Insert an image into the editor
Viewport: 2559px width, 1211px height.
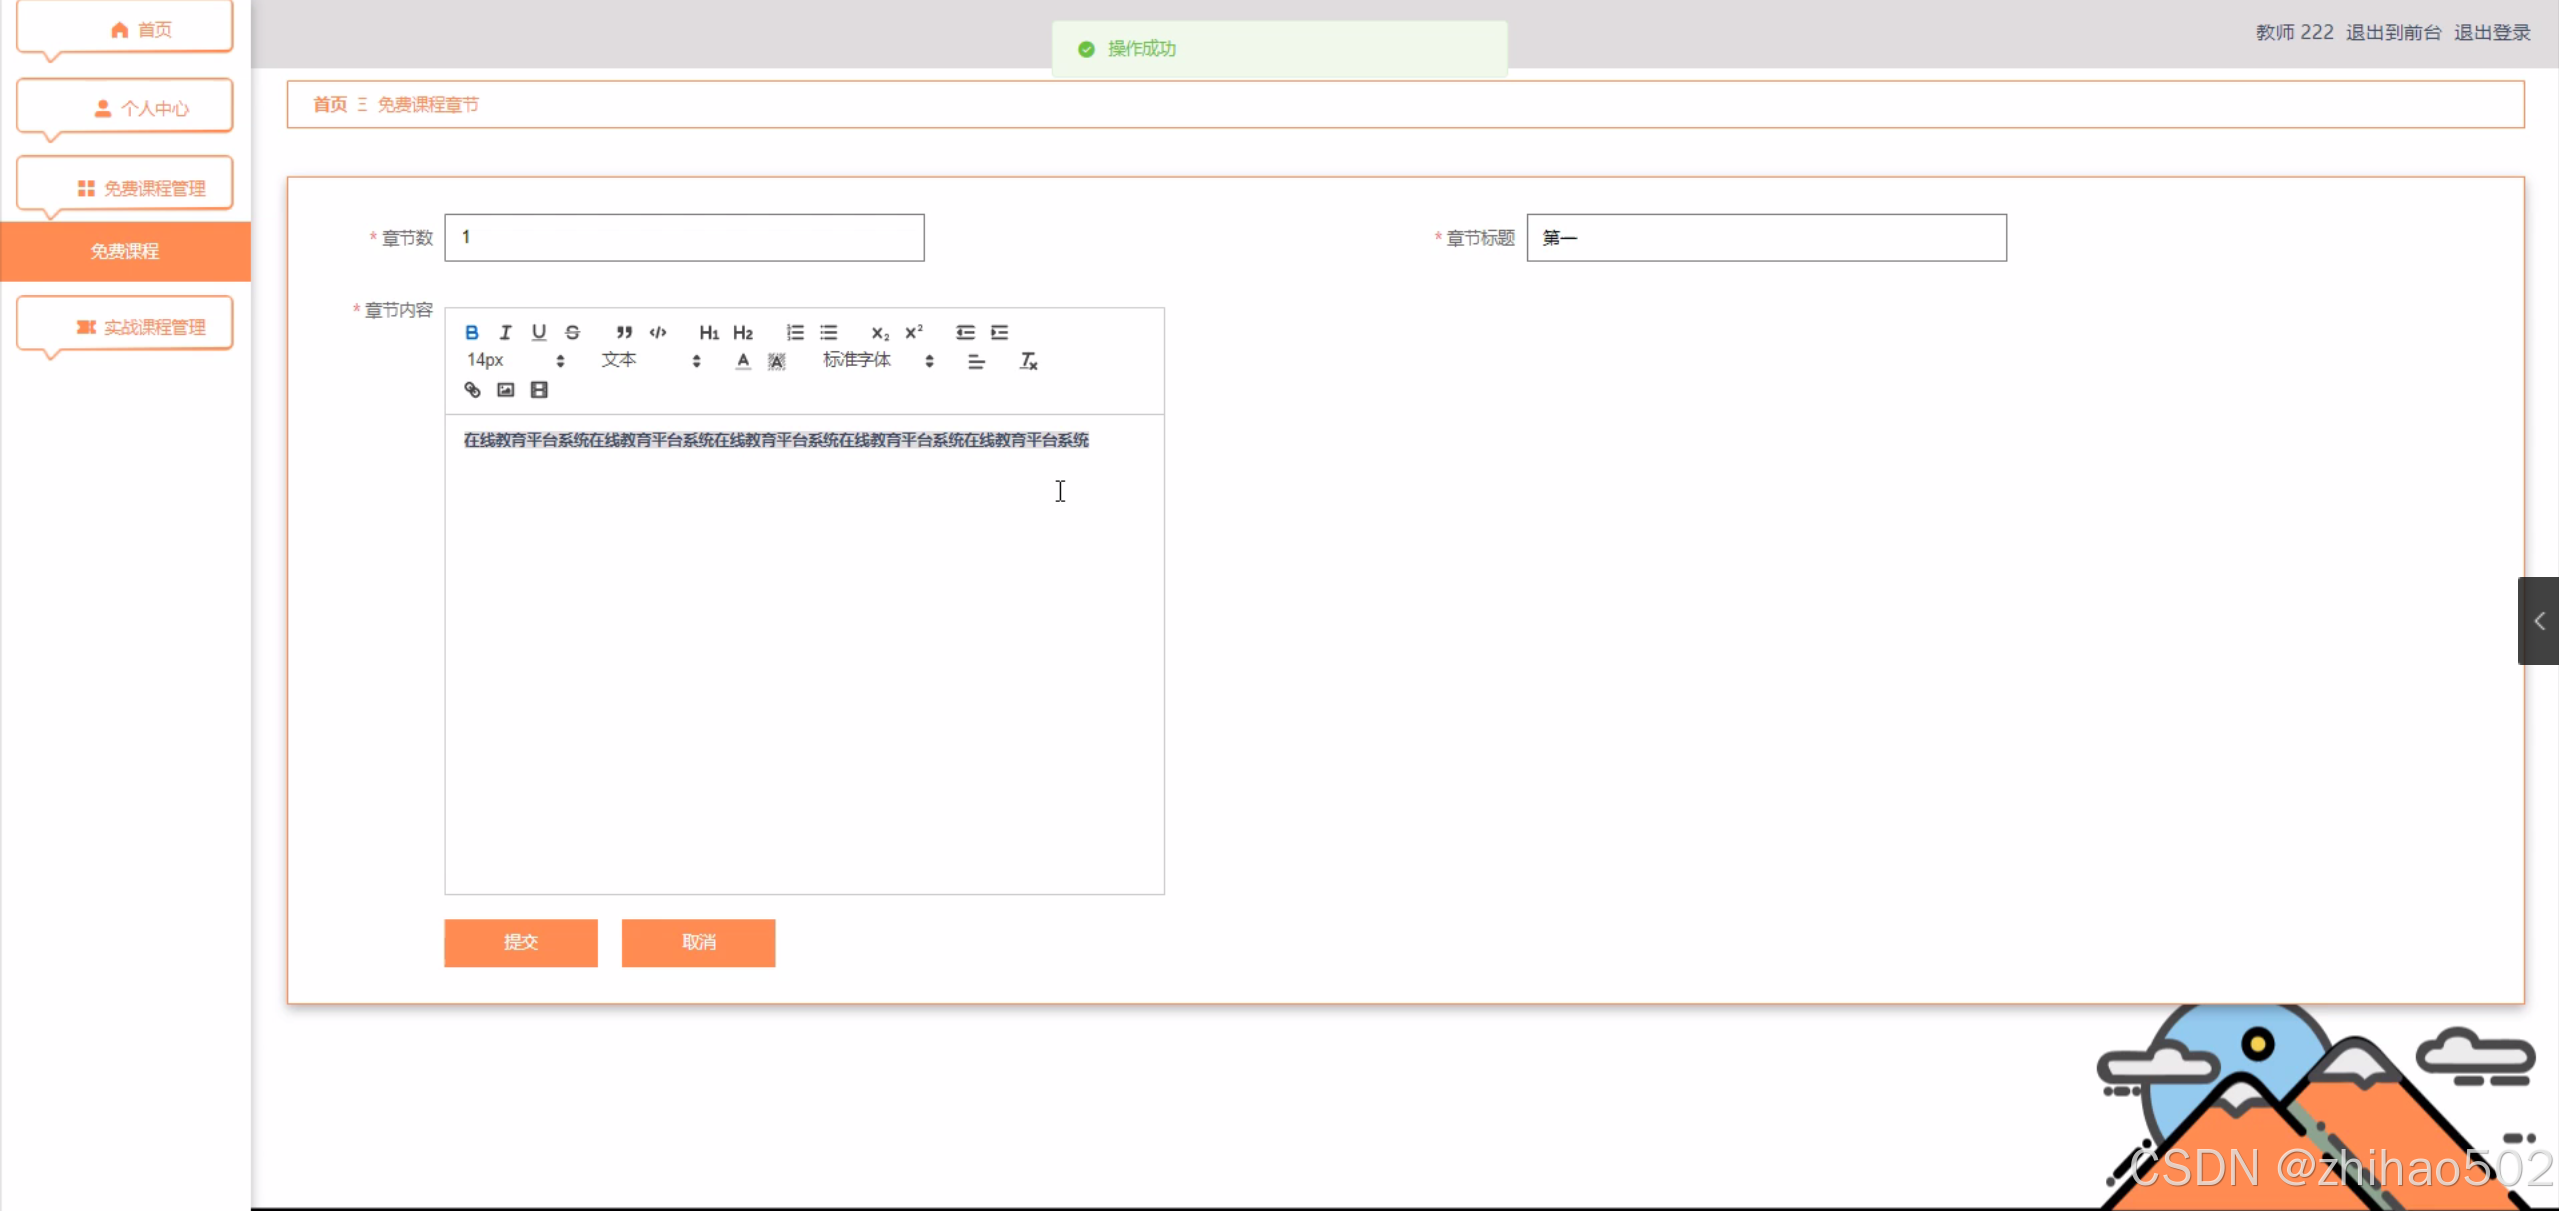506,390
